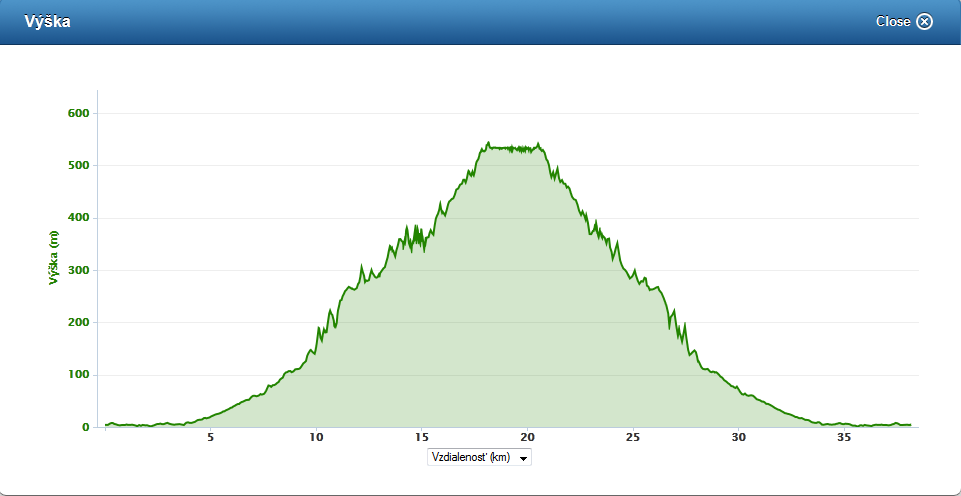Viewport: 961px width, 496px height.
Task: Click the vertical Výška (m) axis label
Action: pyautogui.click(x=54, y=257)
